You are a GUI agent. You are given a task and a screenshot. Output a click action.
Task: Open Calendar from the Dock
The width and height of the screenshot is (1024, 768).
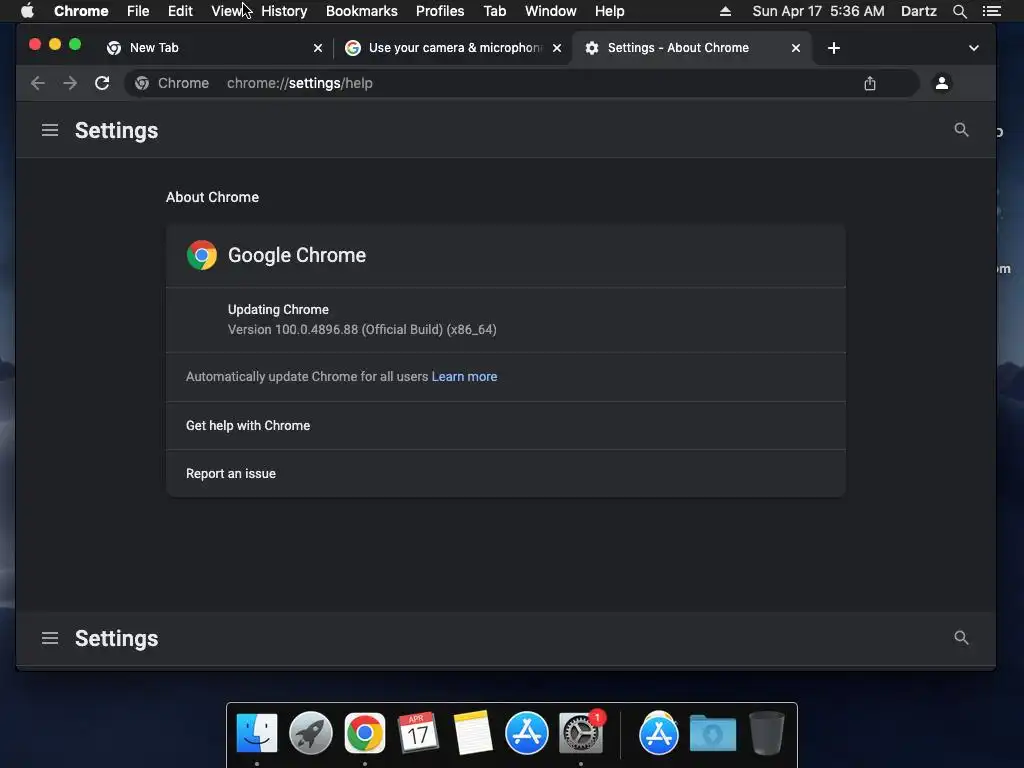click(x=419, y=733)
